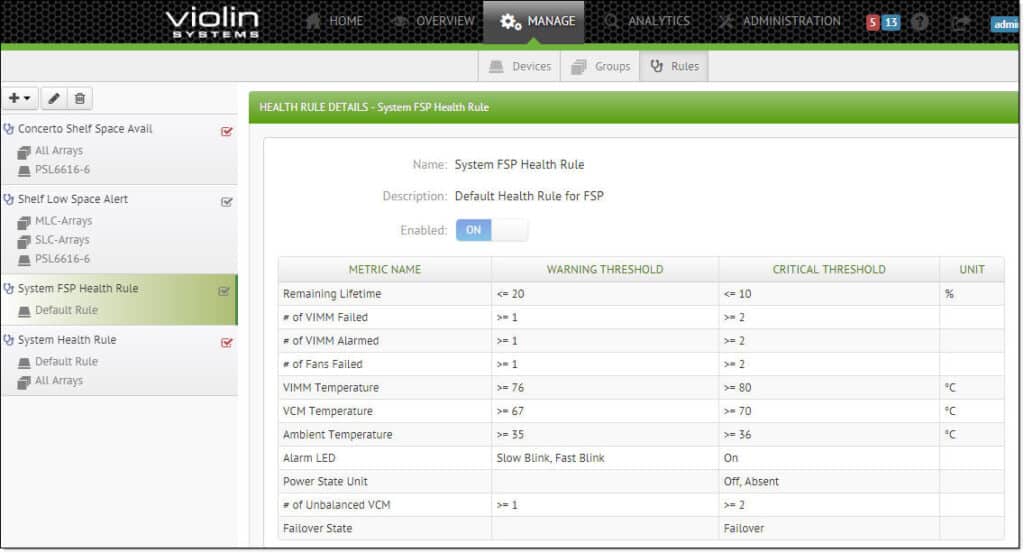Click Default Rule under System Health Rule
Image resolution: width=1024 pixels, height=553 pixels.
67,362
